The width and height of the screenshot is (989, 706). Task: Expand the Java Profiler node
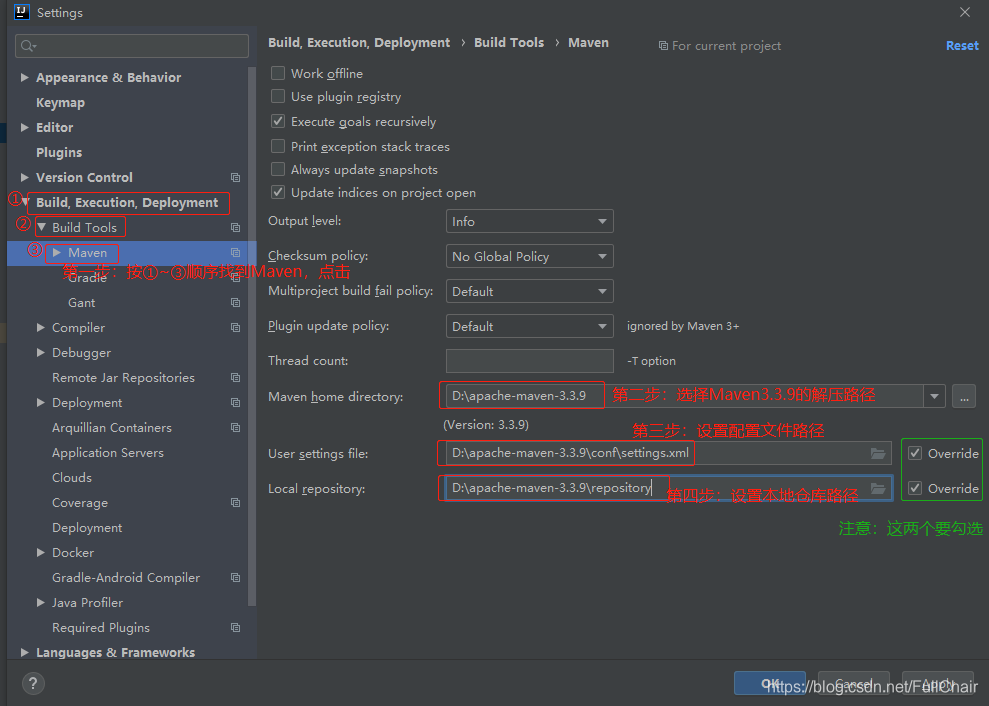[40, 603]
